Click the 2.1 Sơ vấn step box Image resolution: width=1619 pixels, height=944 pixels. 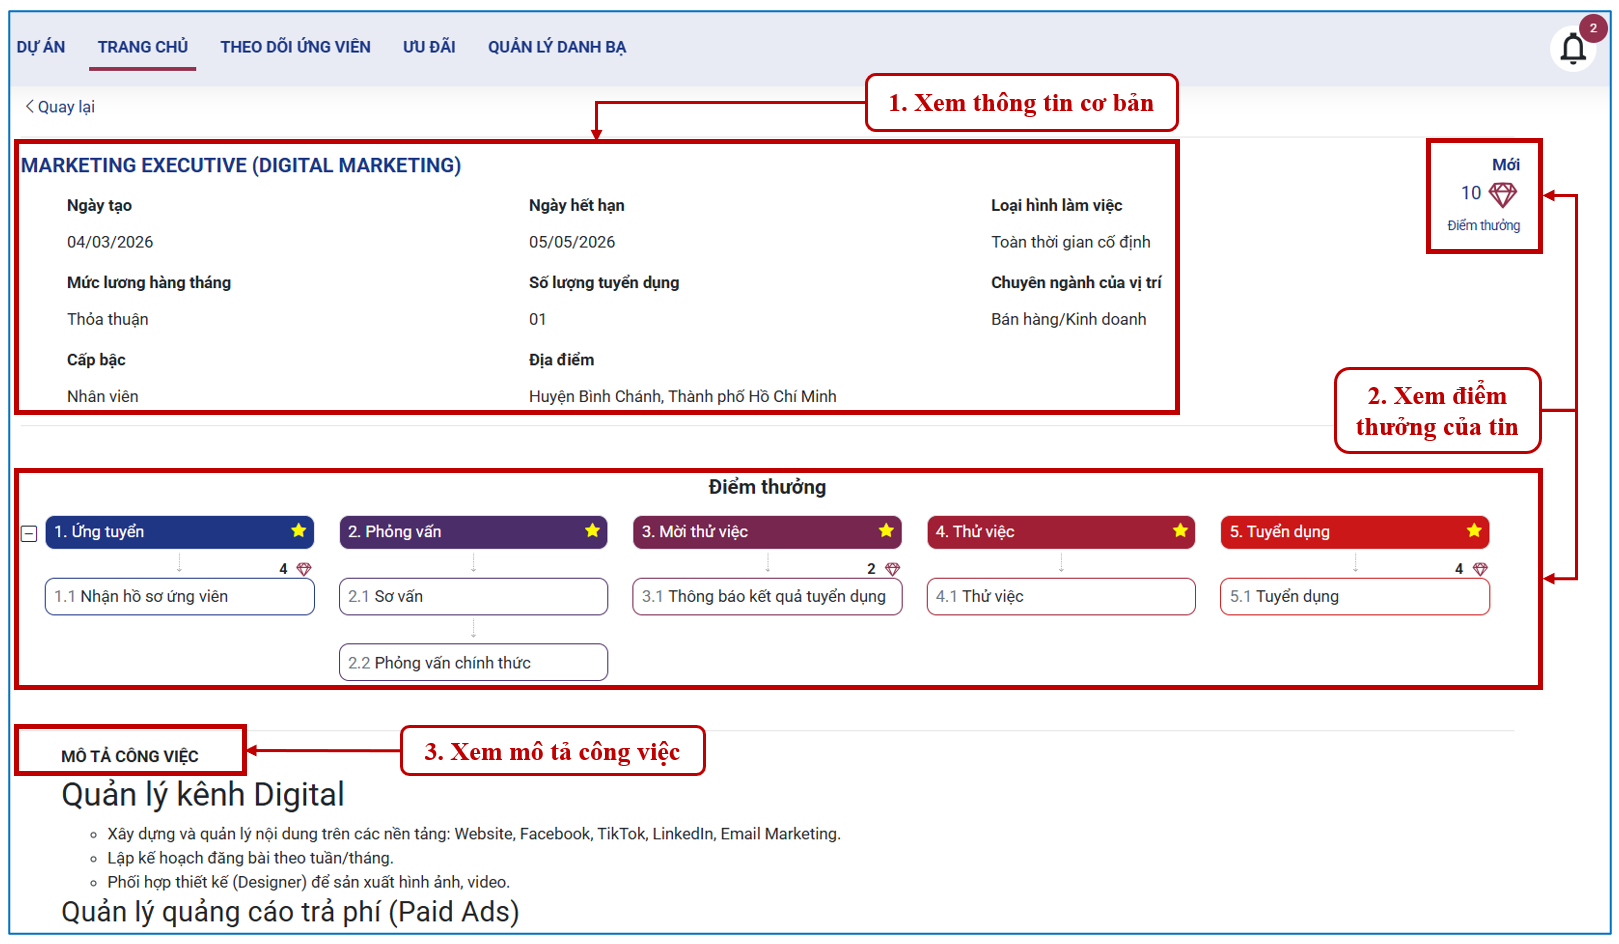pyautogui.click(x=473, y=597)
